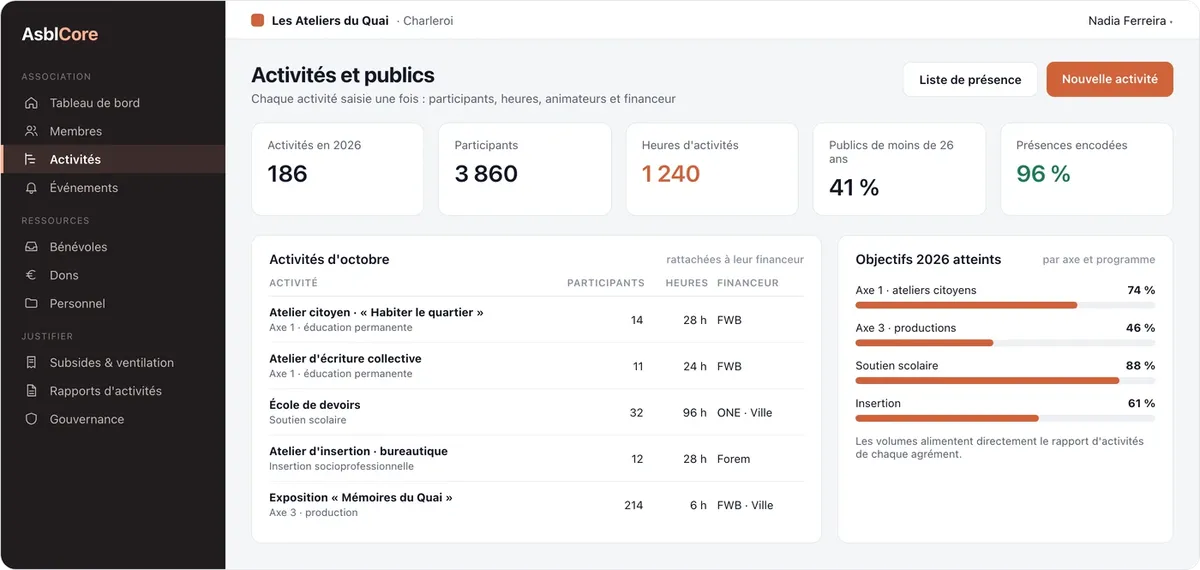Click the Objectifs 2026 atteints heading
Image resolution: width=1200 pixels, height=570 pixels.
[x=928, y=259]
